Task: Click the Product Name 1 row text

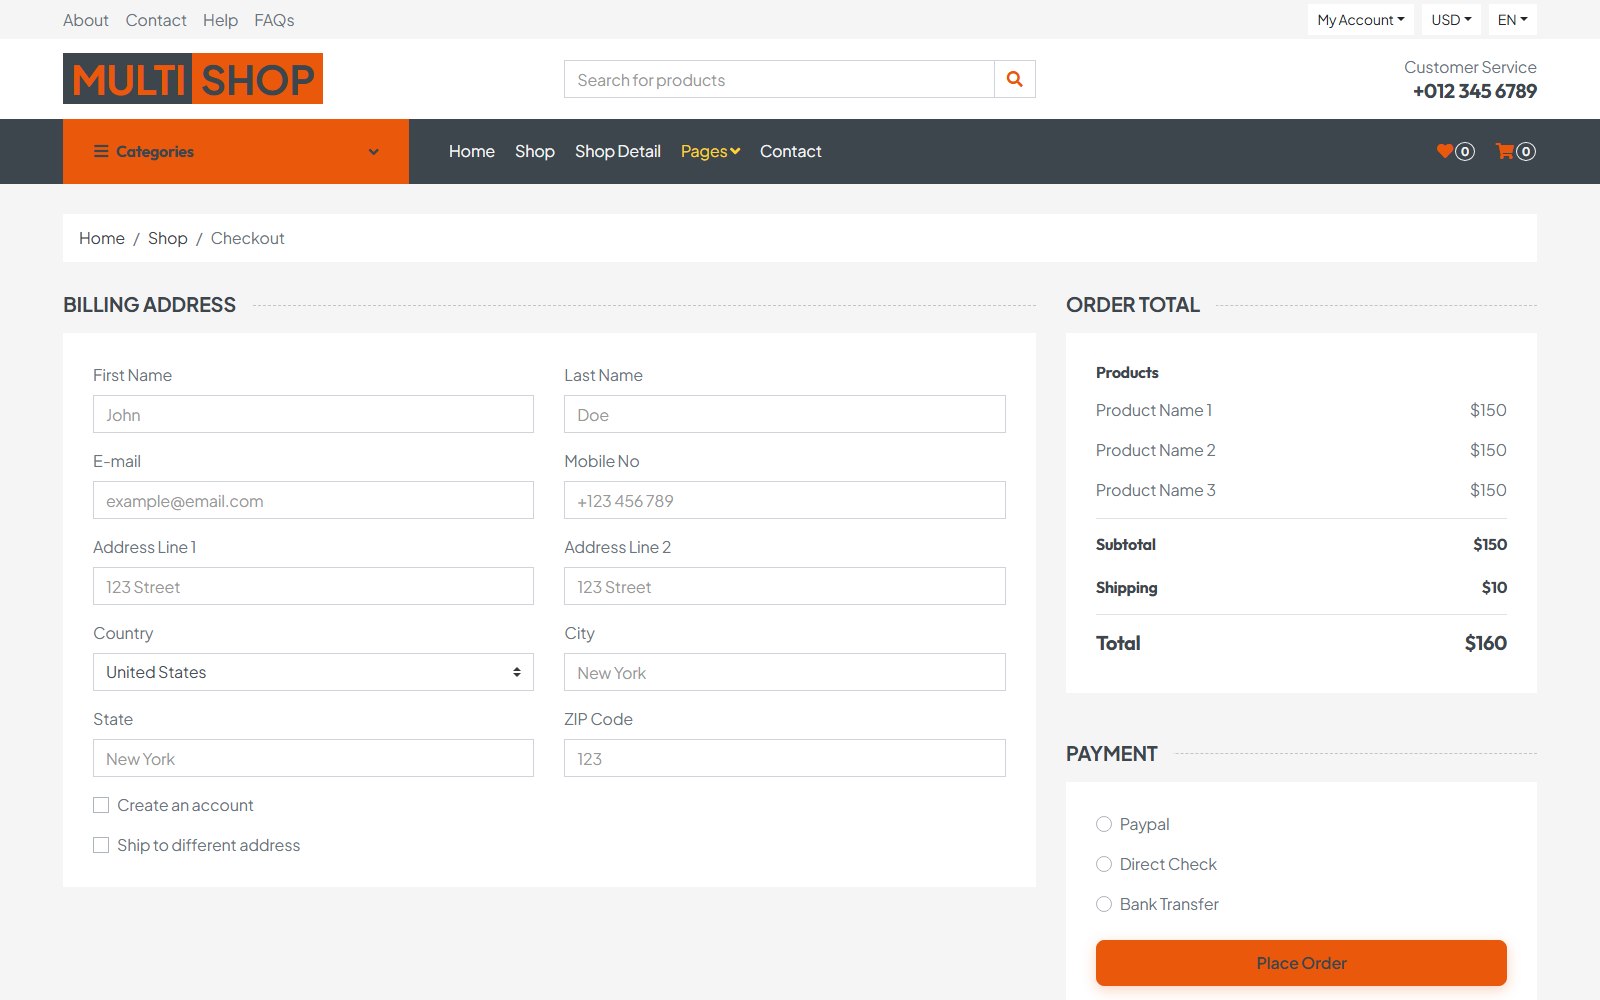Action: 1154,410
